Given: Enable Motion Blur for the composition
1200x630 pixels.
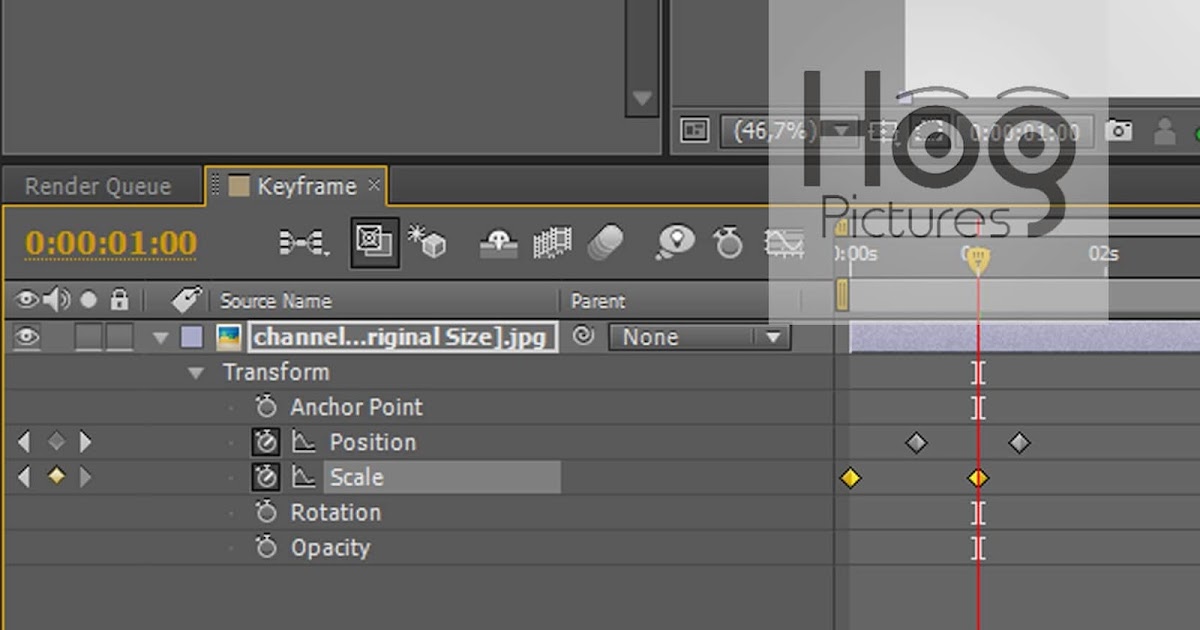Looking at the screenshot, I should 605,240.
